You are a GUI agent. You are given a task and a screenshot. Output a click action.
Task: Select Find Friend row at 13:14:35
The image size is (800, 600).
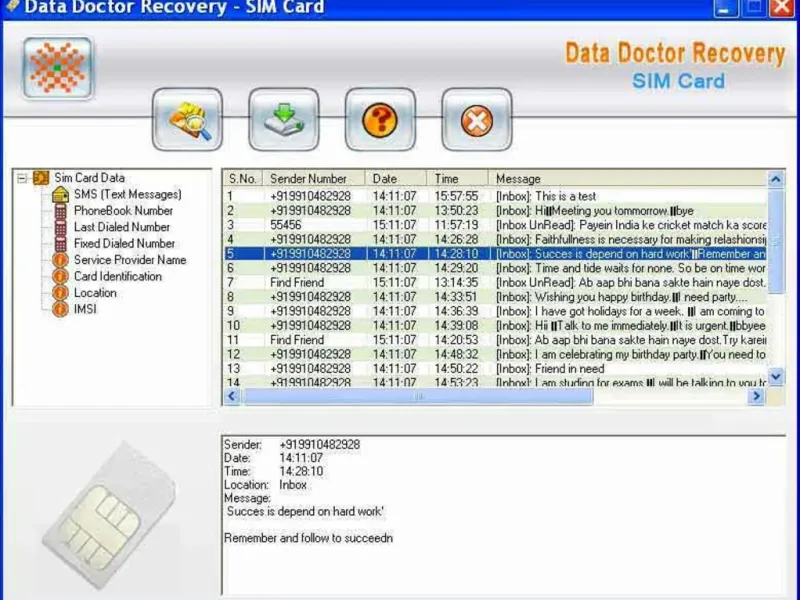(x=495, y=282)
